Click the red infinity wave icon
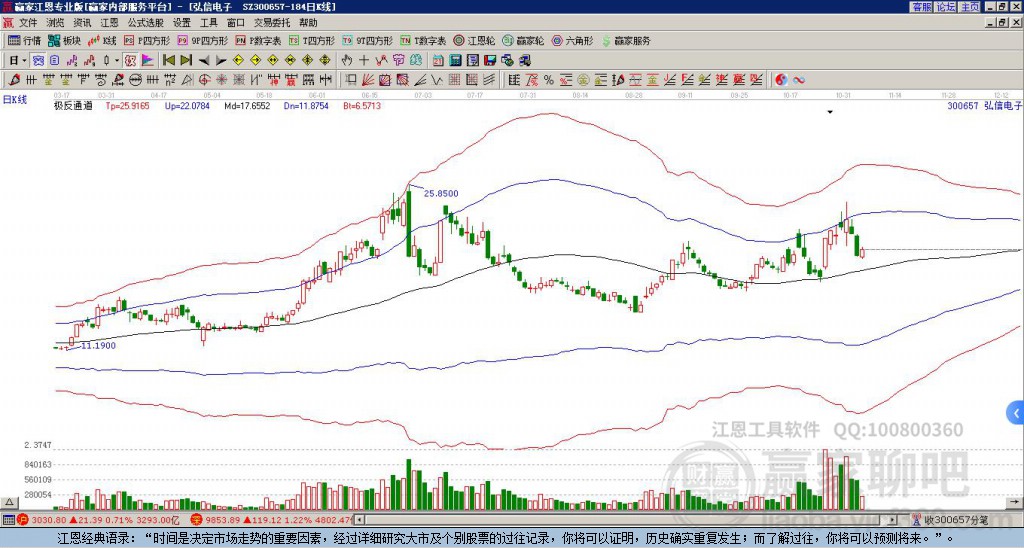The height and width of the screenshot is (548, 1024). point(799,80)
